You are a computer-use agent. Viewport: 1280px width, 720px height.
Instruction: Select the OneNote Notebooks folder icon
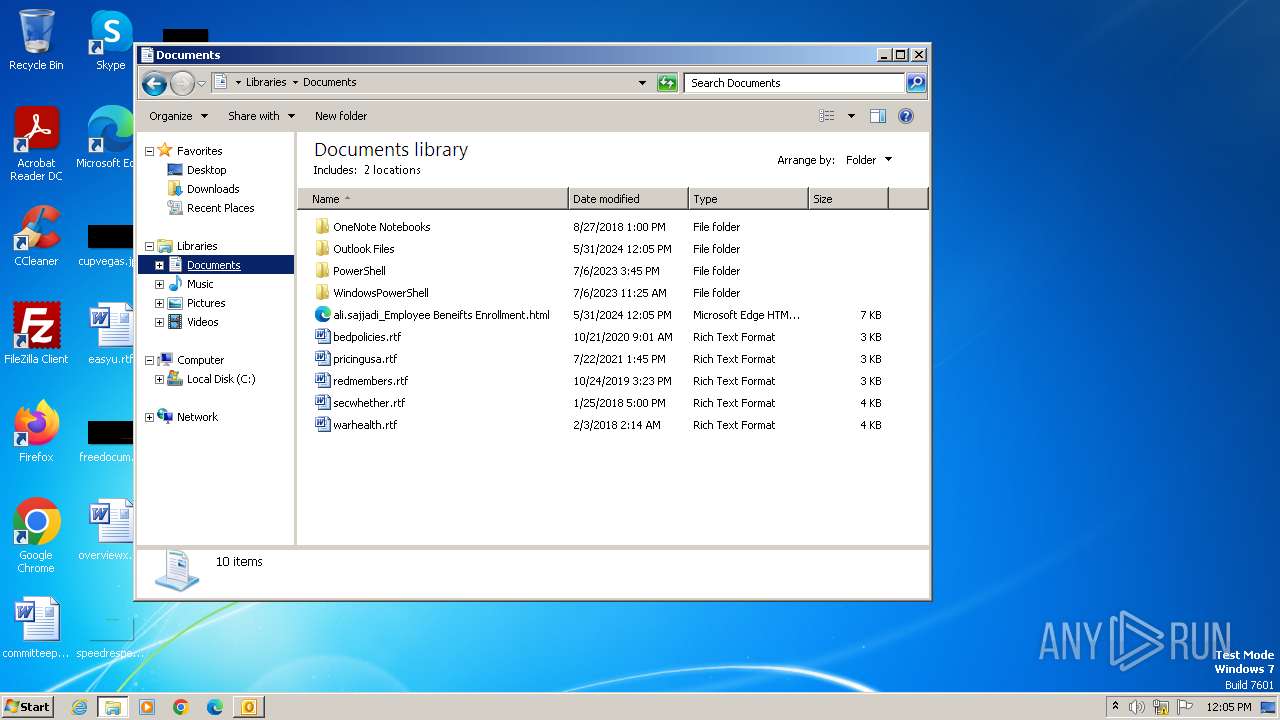tap(322, 227)
